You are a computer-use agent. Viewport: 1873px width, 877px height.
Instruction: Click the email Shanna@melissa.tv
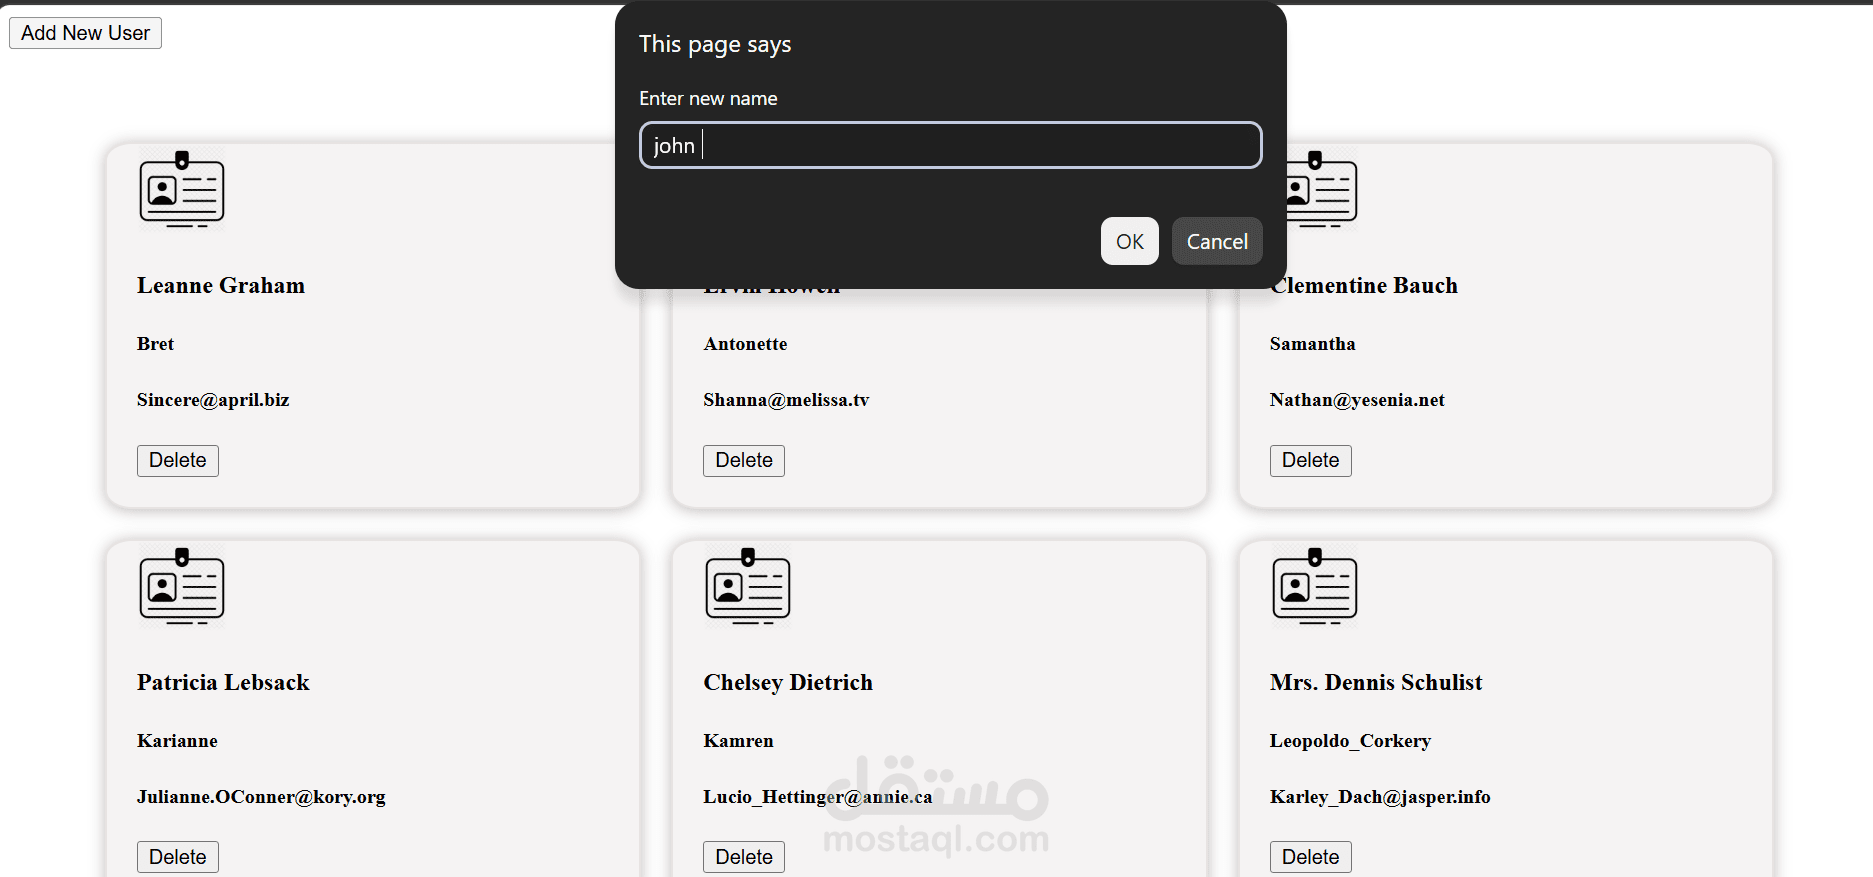click(x=786, y=400)
